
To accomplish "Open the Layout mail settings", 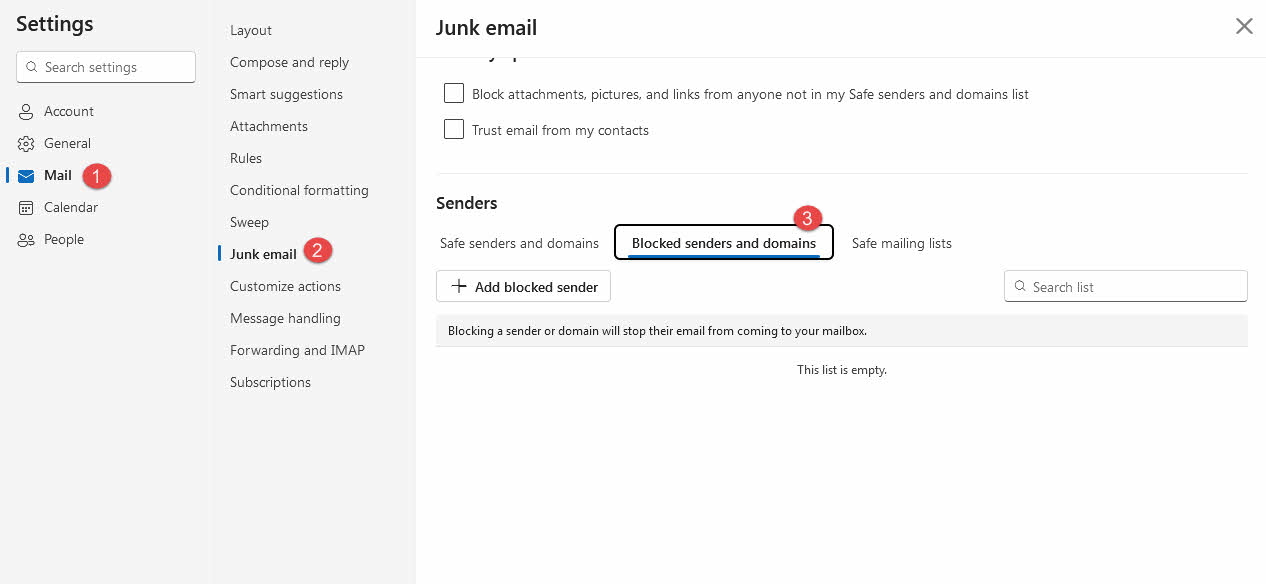I will click(251, 30).
